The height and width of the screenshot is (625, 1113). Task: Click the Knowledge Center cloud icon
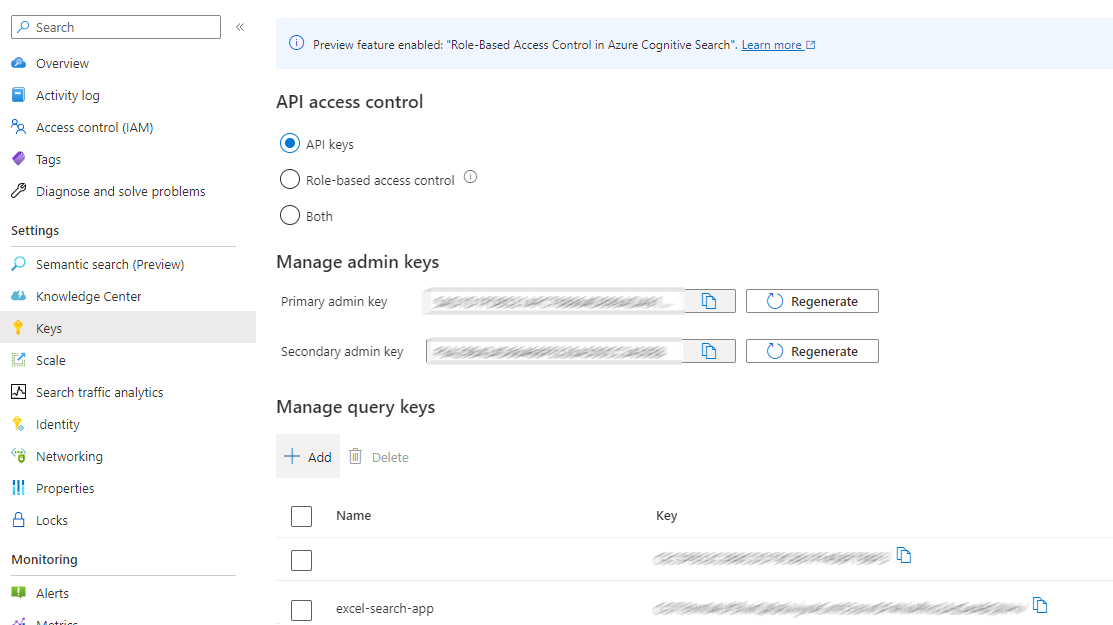pos(19,296)
